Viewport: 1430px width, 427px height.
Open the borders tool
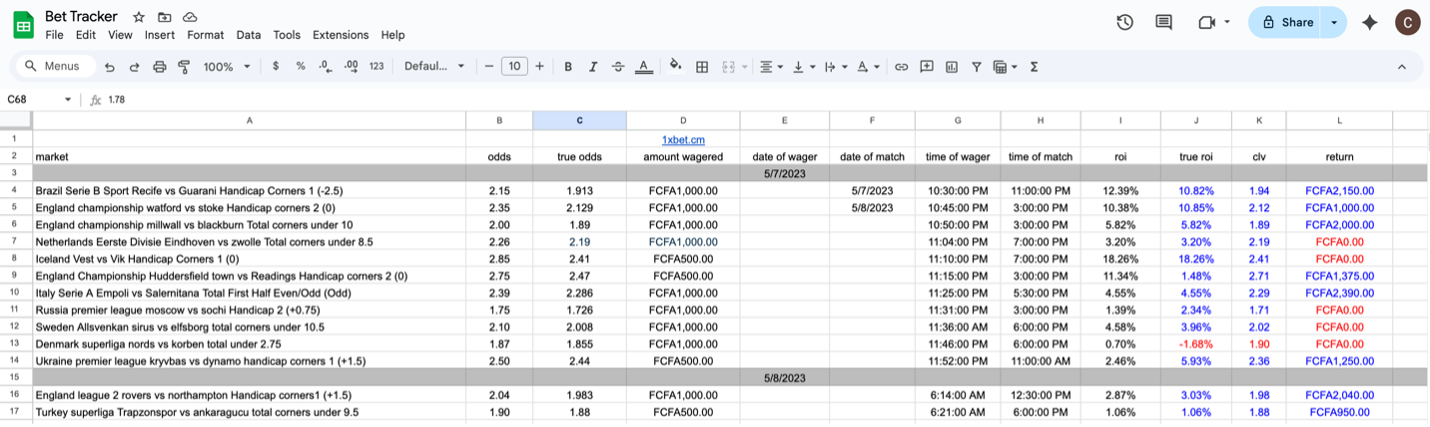point(702,67)
